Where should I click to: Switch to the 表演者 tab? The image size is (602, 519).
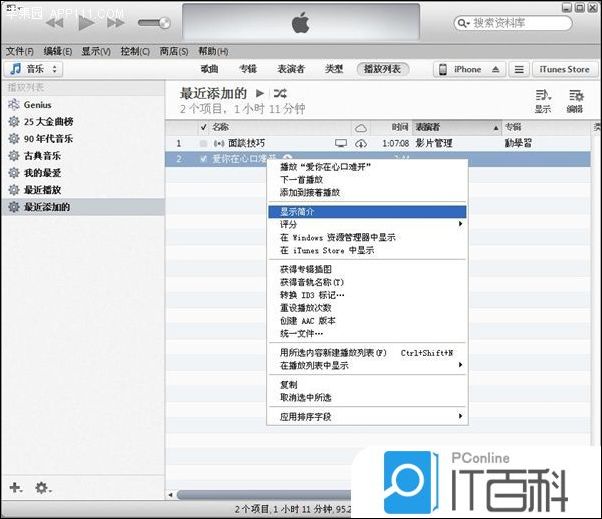pos(291,69)
